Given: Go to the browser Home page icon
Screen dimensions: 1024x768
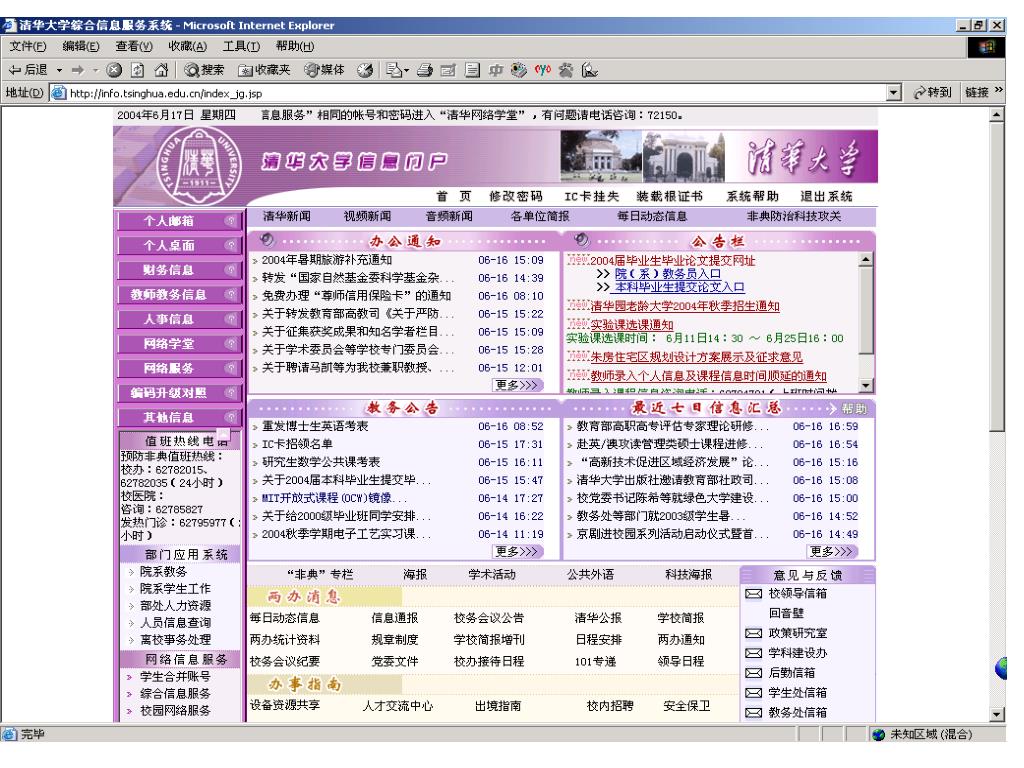Looking at the screenshot, I should tap(161, 70).
